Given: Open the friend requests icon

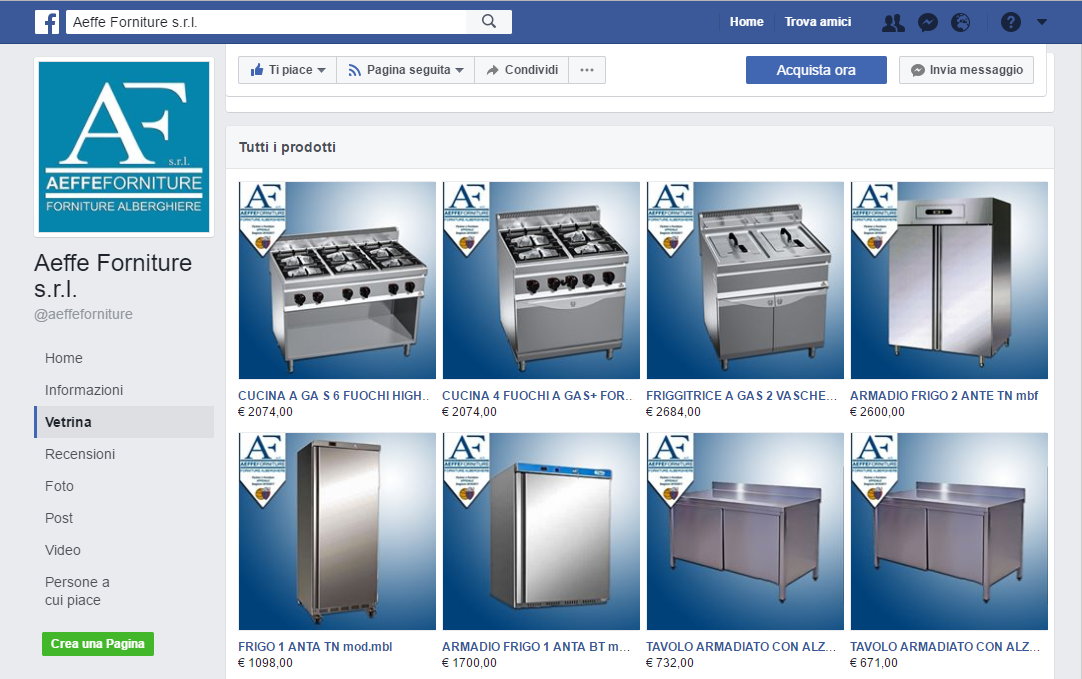Looking at the screenshot, I should [893, 22].
